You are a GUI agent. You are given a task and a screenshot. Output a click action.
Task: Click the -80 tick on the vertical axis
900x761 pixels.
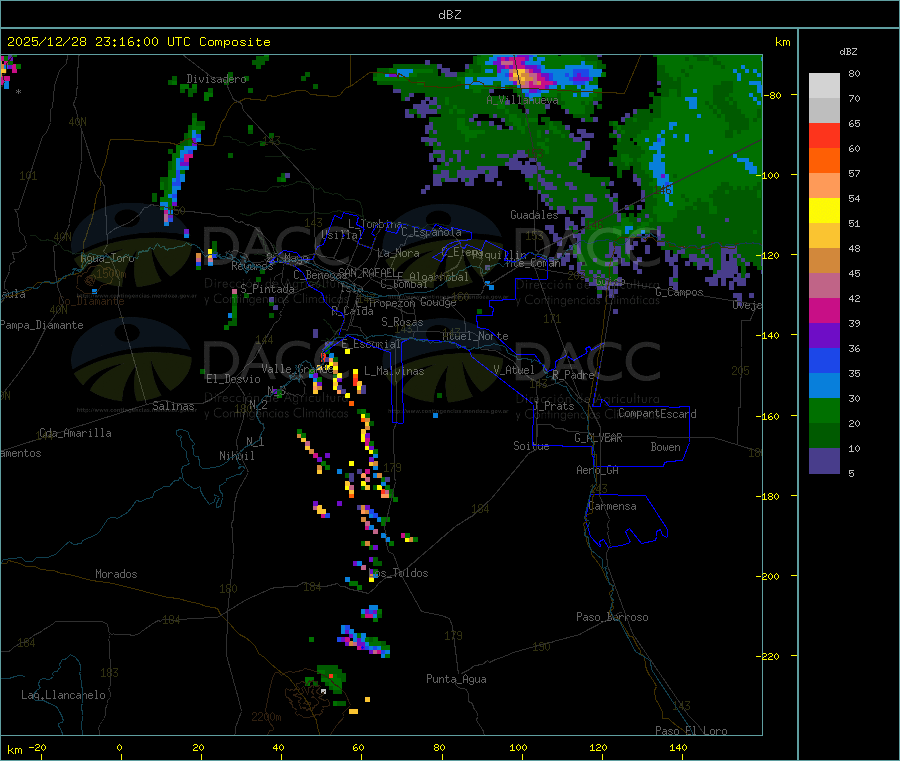[773, 95]
